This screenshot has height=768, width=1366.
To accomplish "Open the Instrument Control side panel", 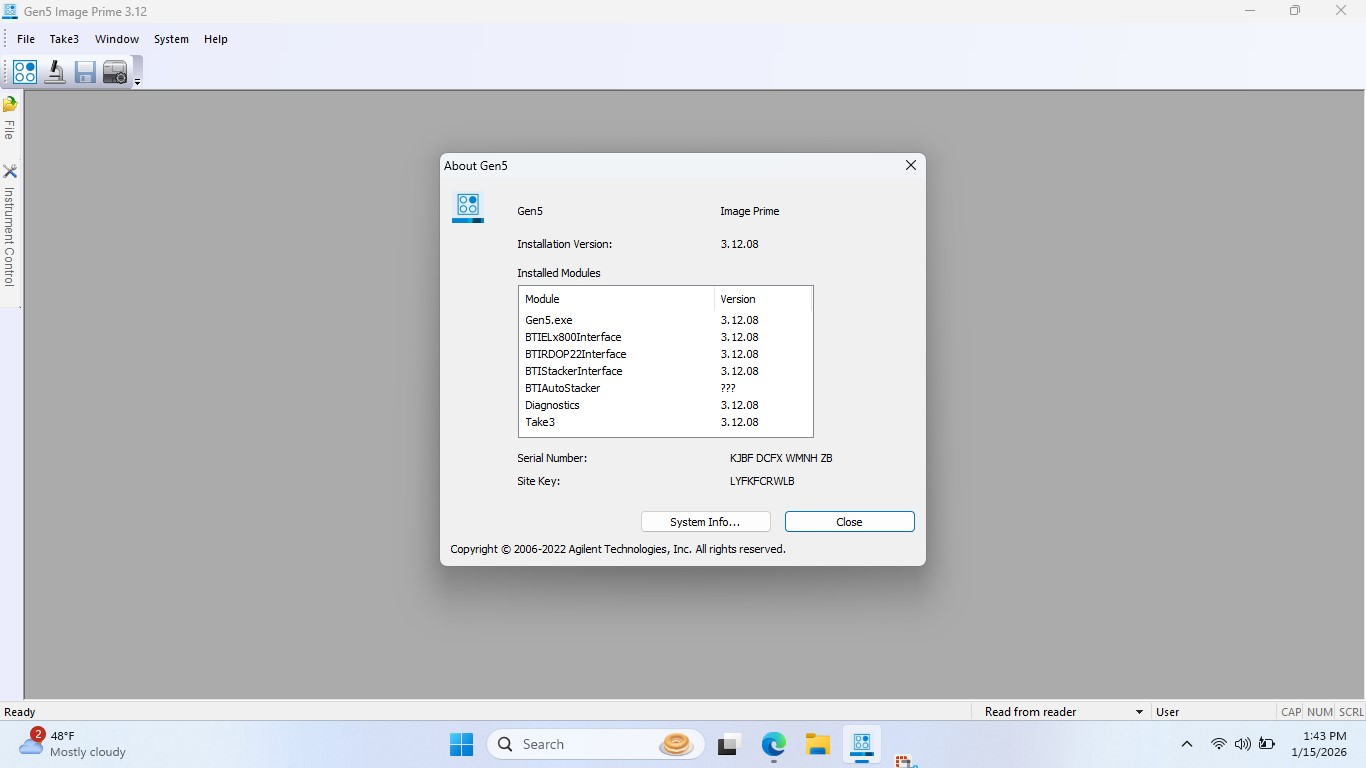I will [10, 227].
